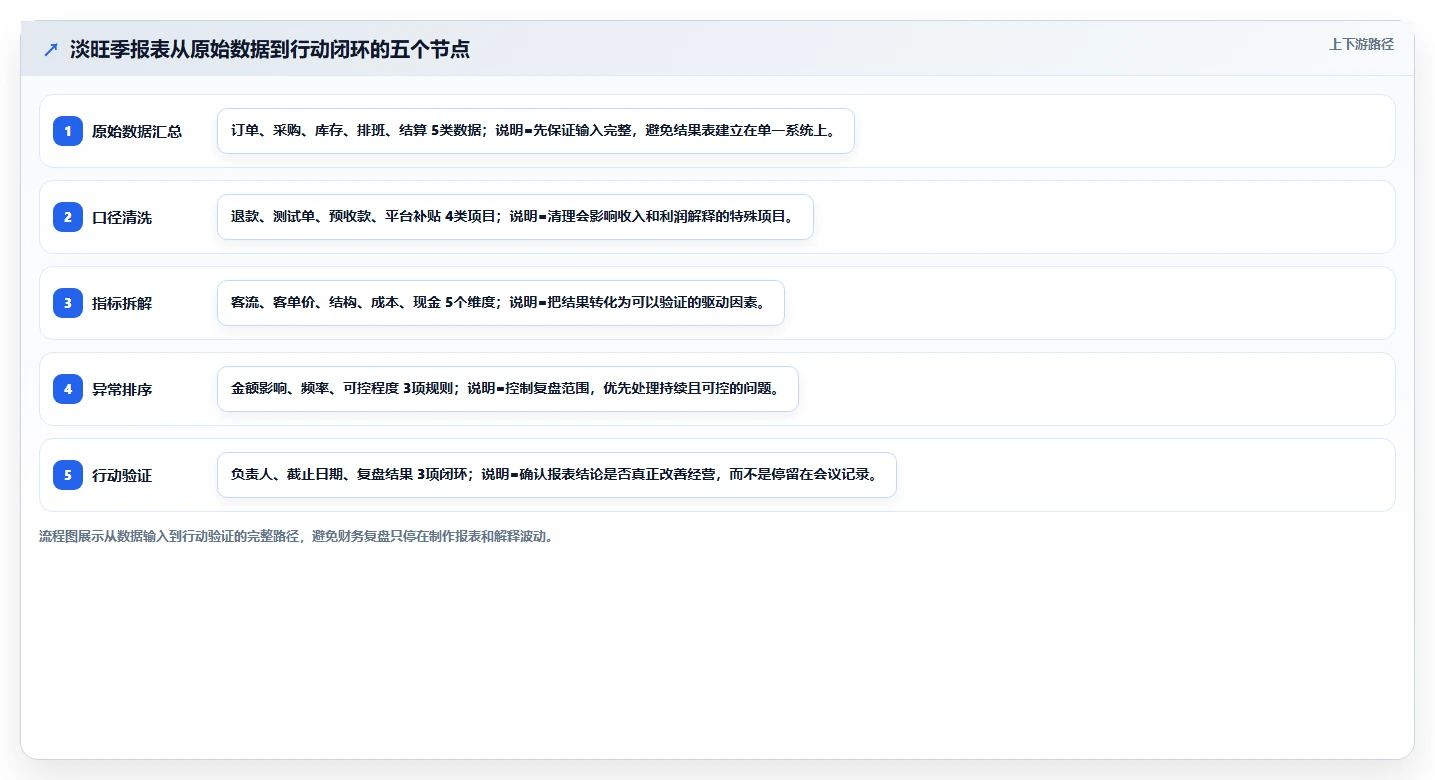
Task: Click the description box starting 金额影响、频率
Action: tap(508, 389)
